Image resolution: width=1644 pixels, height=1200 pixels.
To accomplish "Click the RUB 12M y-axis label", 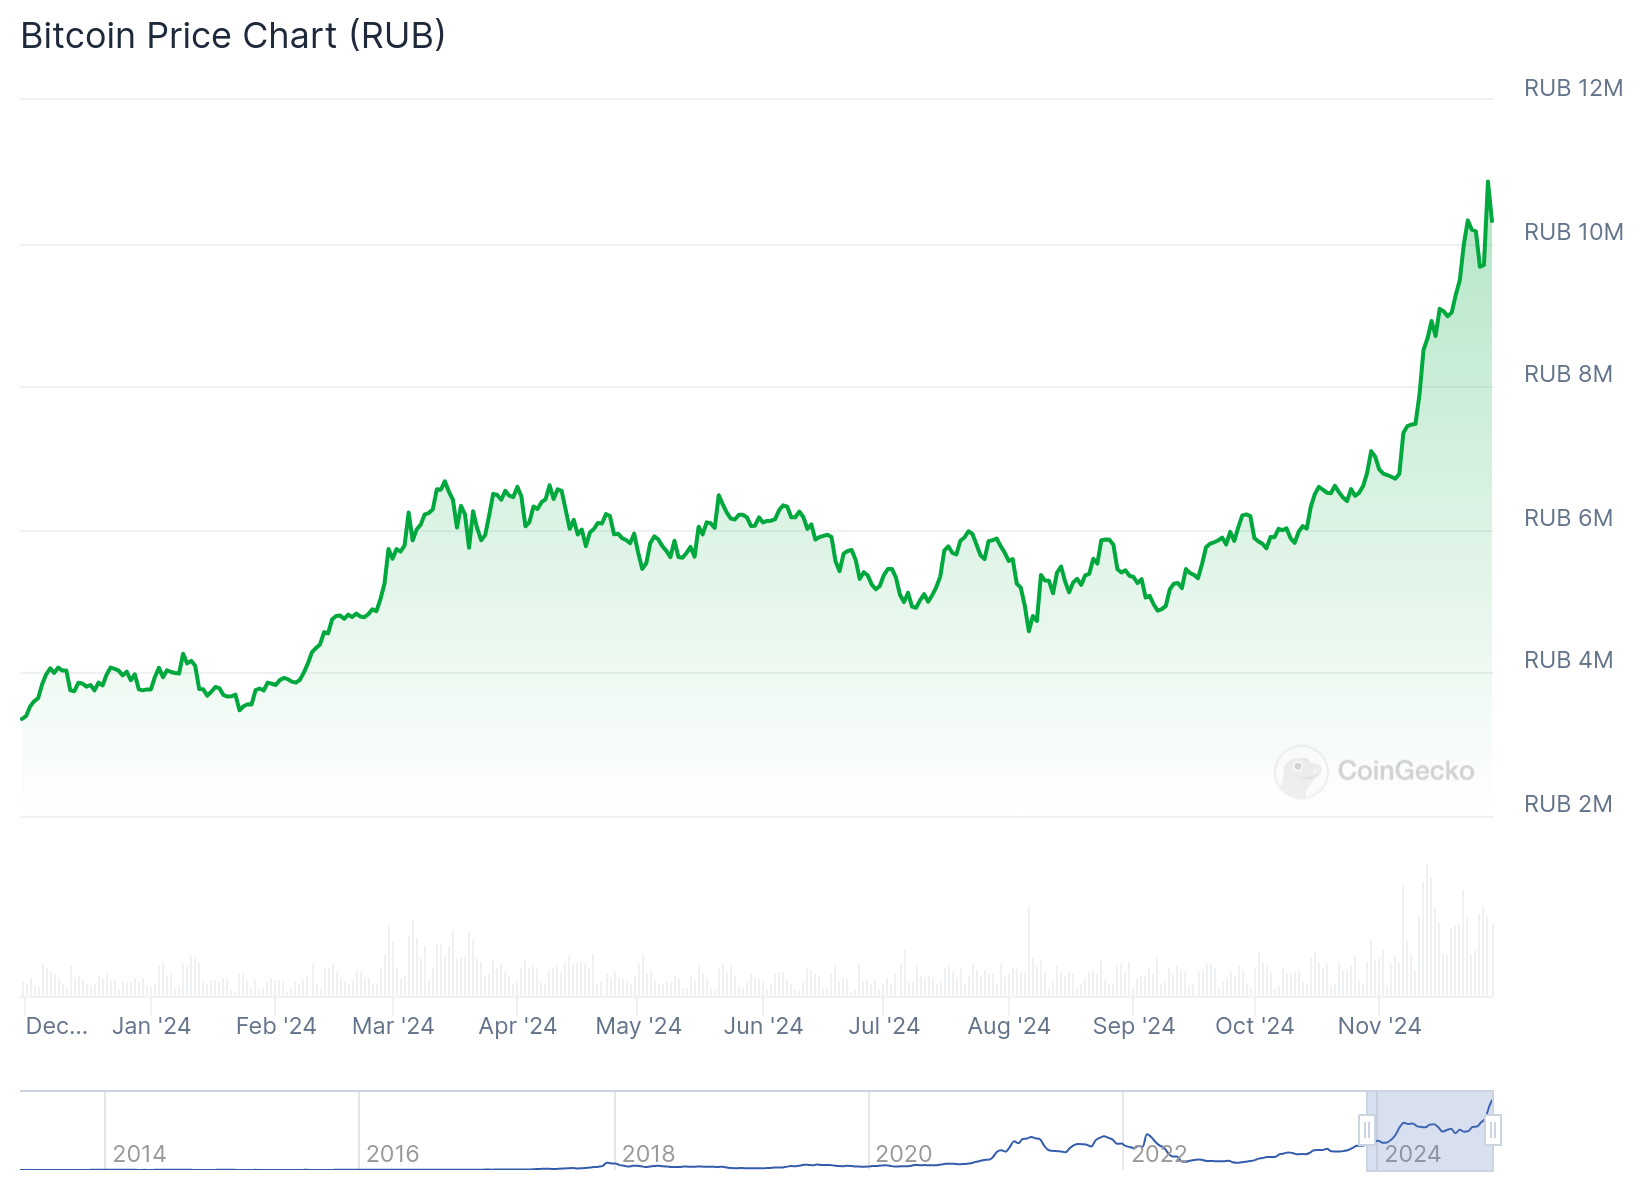I will pos(1573,88).
